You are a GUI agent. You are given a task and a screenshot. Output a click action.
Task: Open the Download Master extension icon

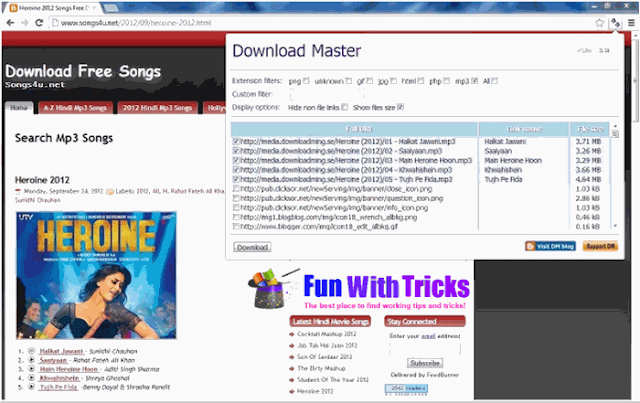615,23
